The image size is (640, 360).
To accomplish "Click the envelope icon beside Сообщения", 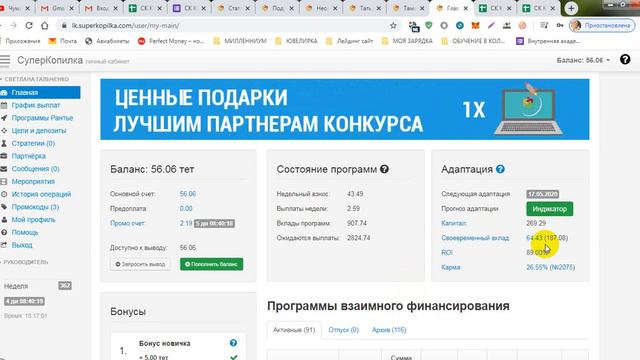I will (x=4, y=169).
